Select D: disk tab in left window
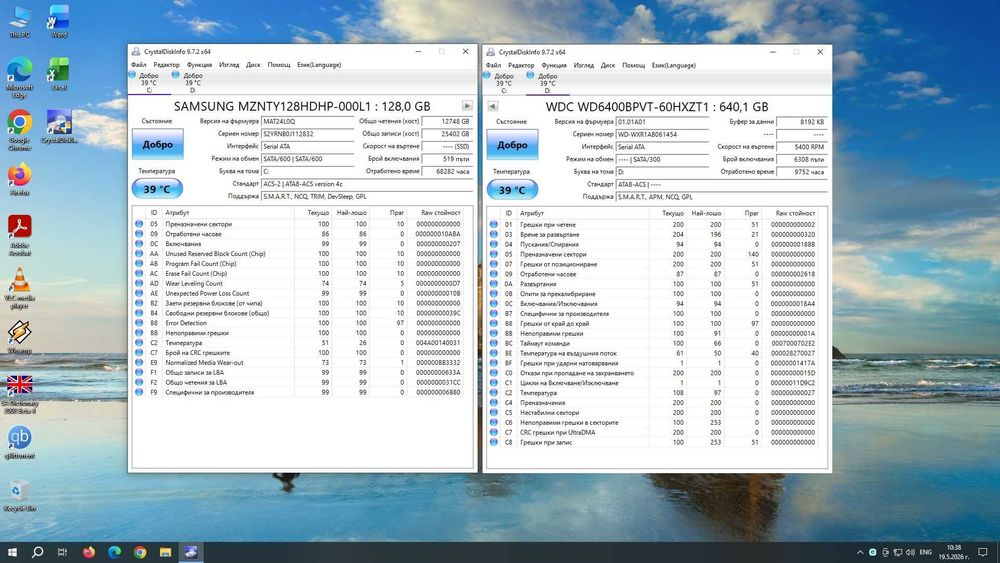Image resolution: width=1000 pixels, height=563 pixels. (x=193, y=82)
